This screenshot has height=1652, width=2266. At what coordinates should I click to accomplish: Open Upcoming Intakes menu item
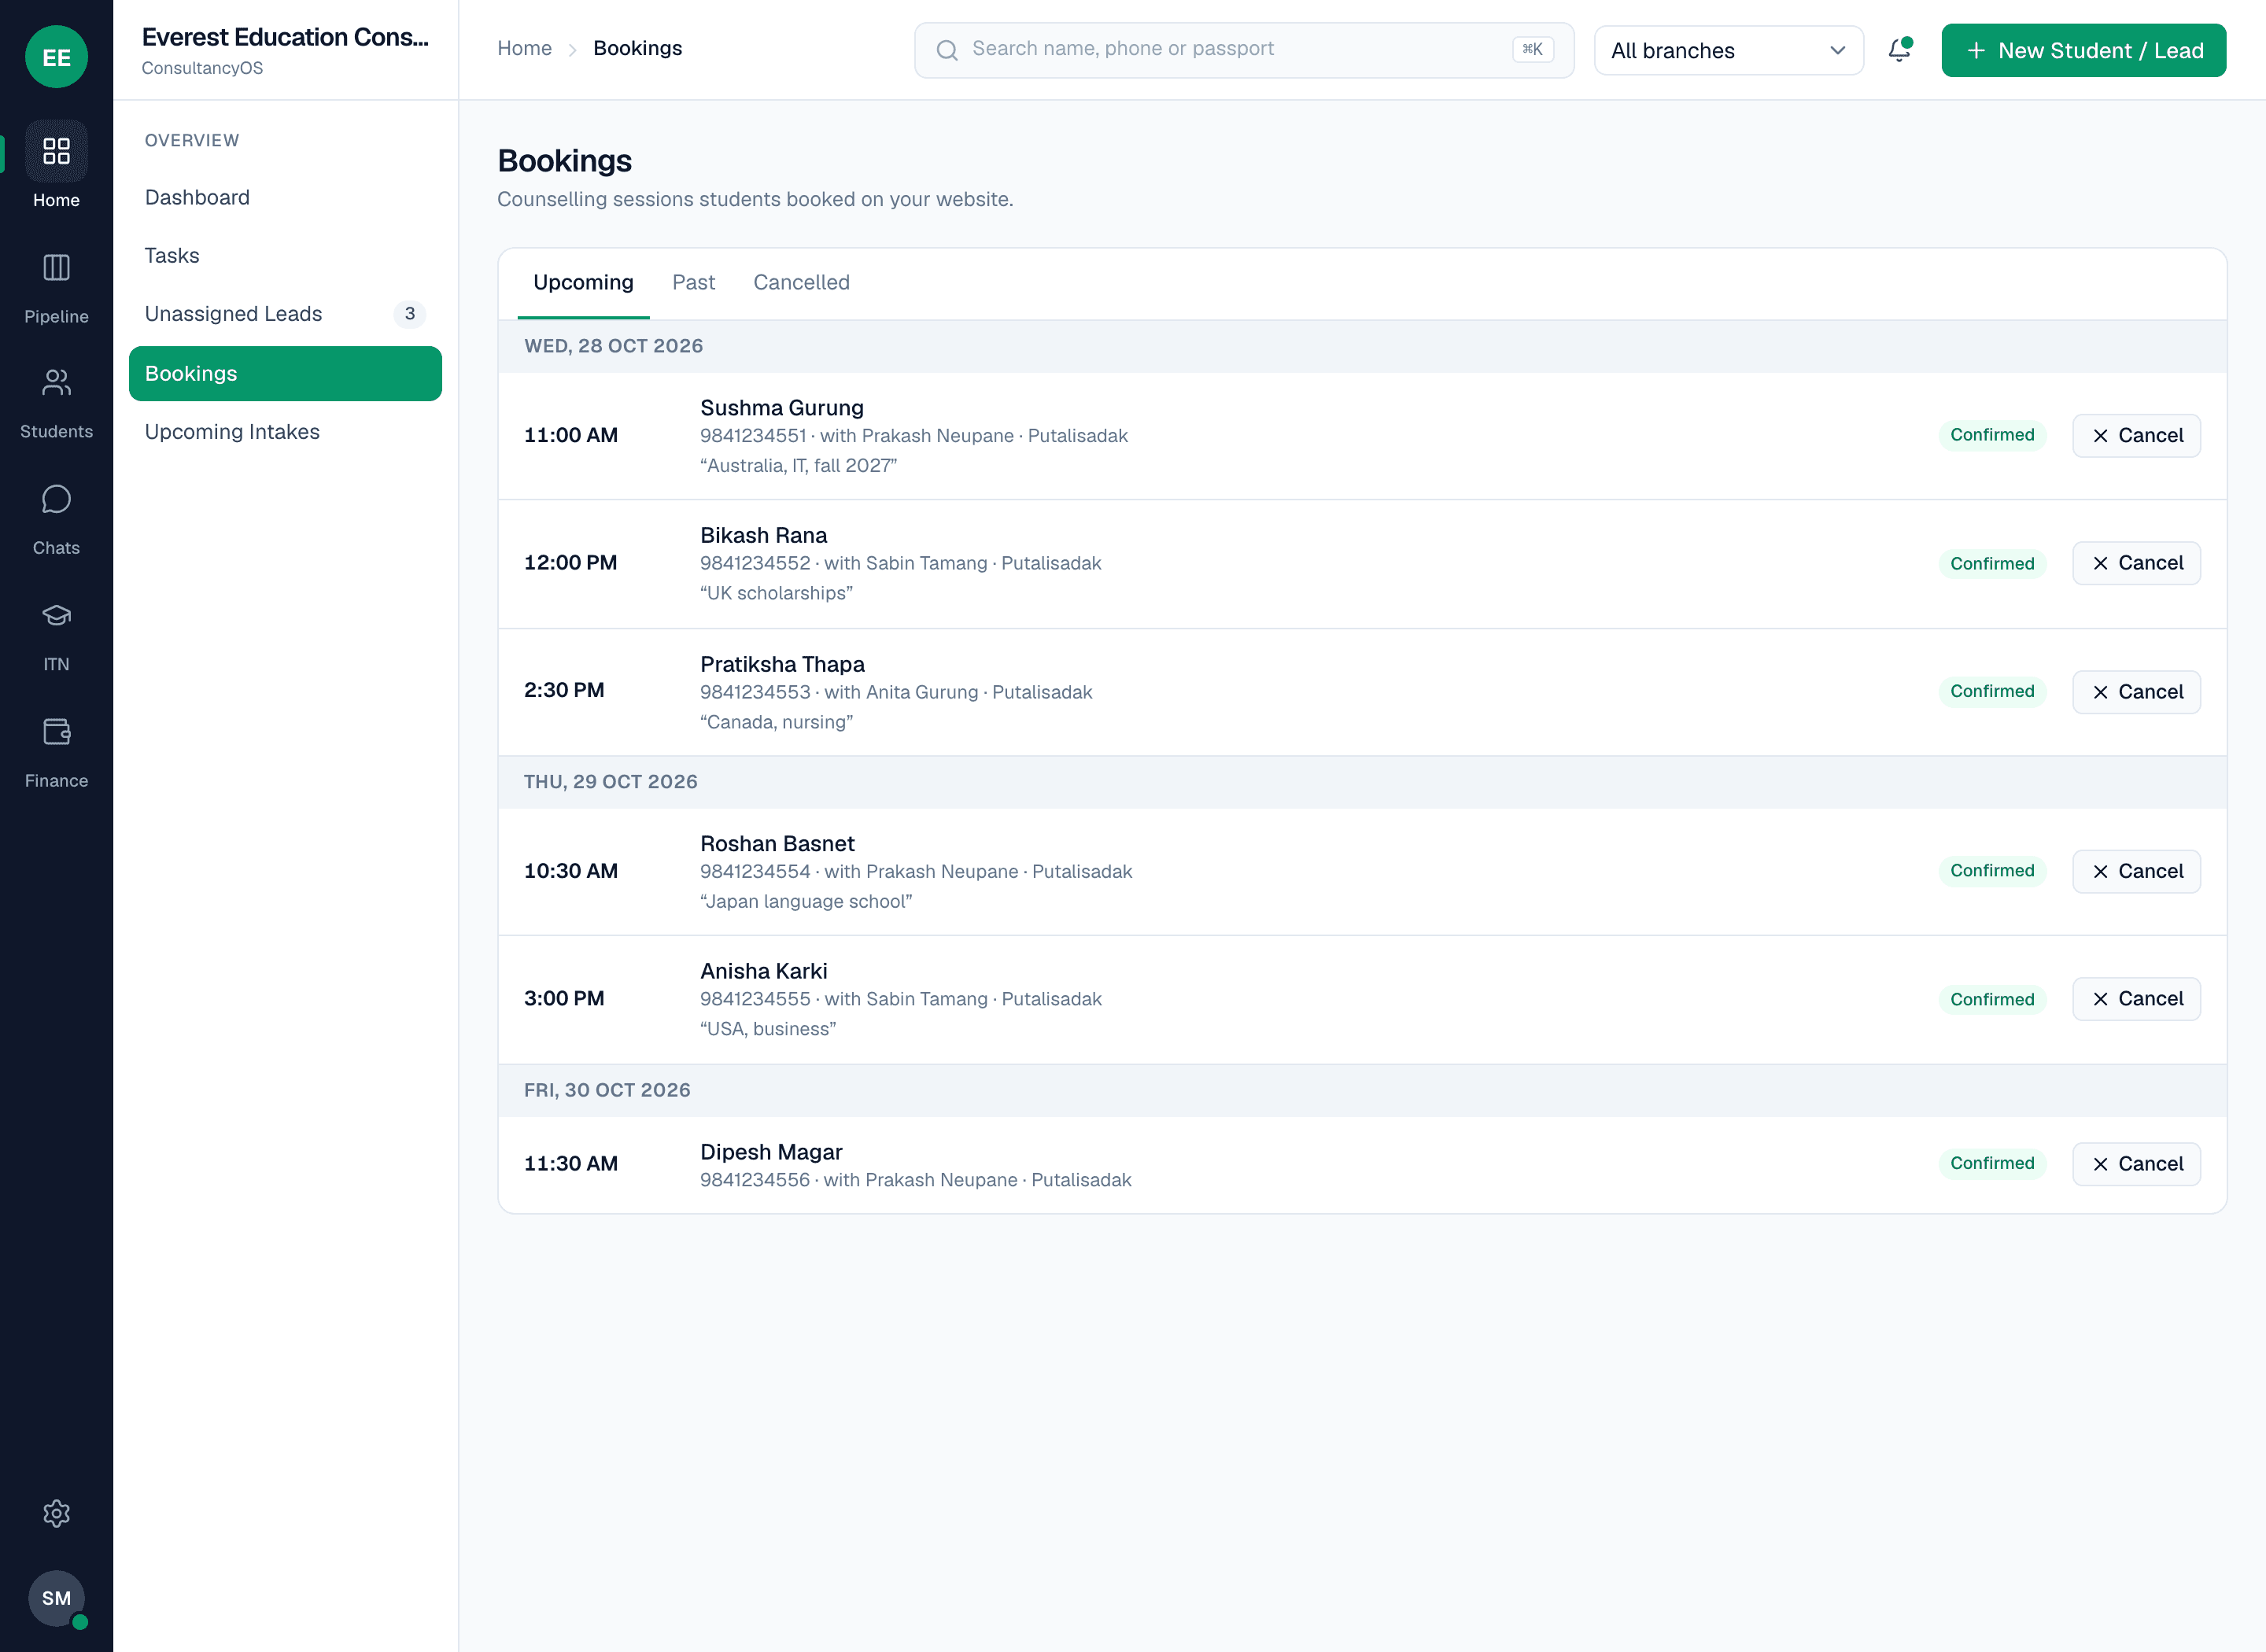point(285,432)
